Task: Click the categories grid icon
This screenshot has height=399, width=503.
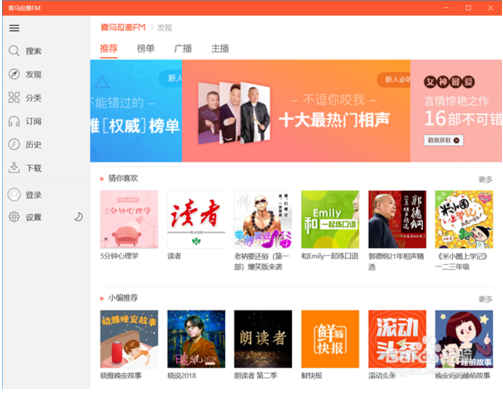Action: click(x=14, y=97)
